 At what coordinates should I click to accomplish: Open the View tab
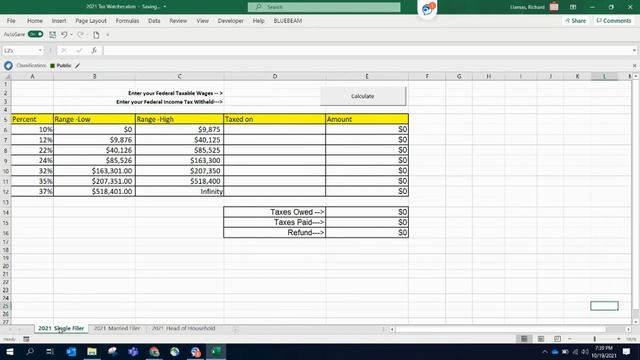202,21
